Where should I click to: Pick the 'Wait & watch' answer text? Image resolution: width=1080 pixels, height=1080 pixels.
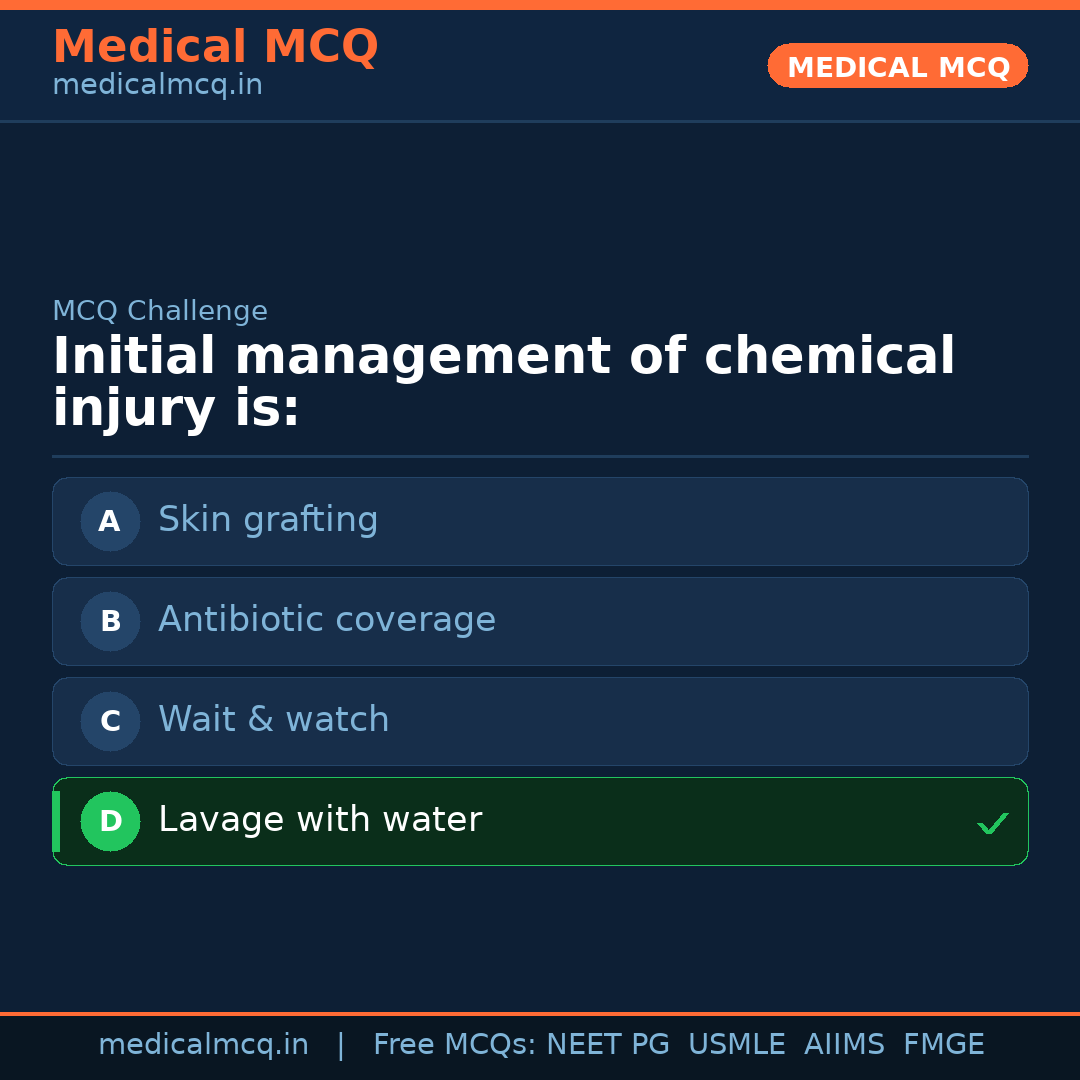coord(273,720)
